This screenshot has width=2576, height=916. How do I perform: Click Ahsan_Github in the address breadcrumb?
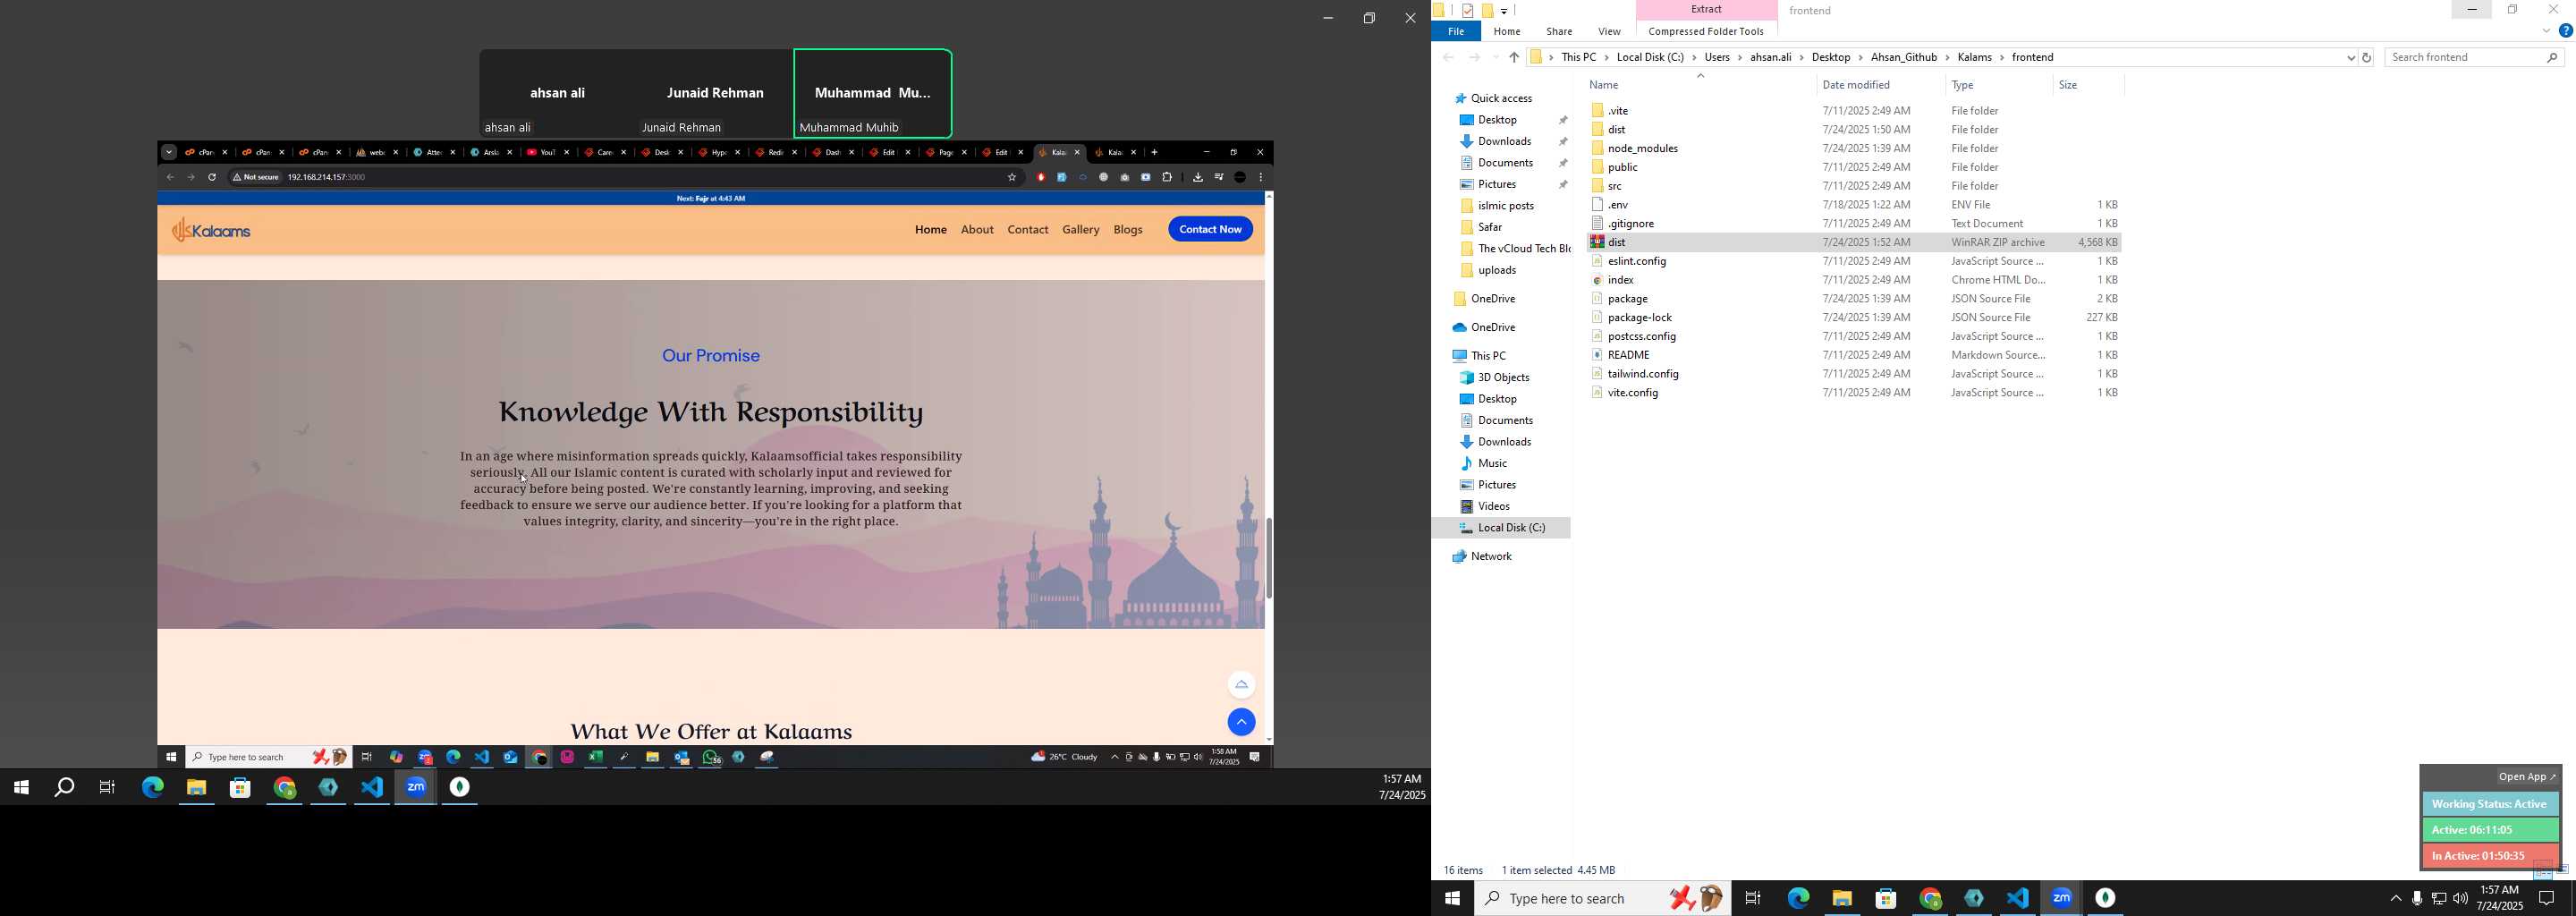[x=1904, y=58]
